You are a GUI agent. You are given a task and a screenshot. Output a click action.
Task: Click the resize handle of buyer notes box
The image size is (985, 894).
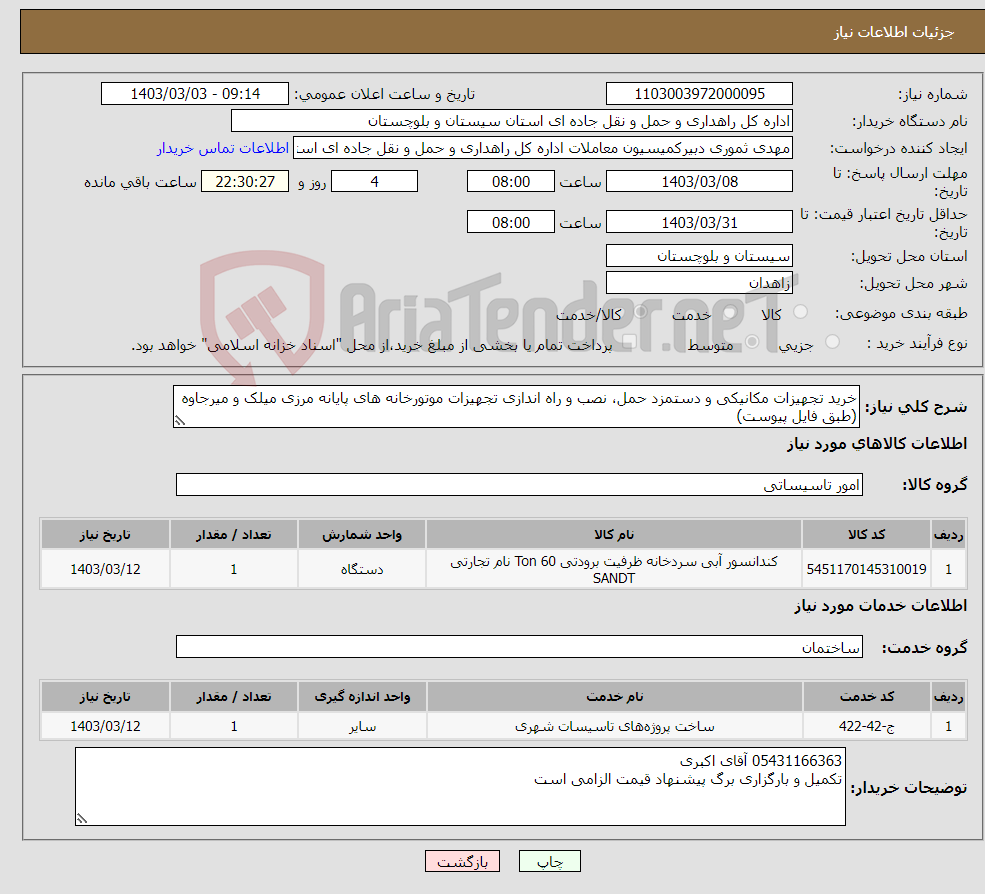coord(82,819)
